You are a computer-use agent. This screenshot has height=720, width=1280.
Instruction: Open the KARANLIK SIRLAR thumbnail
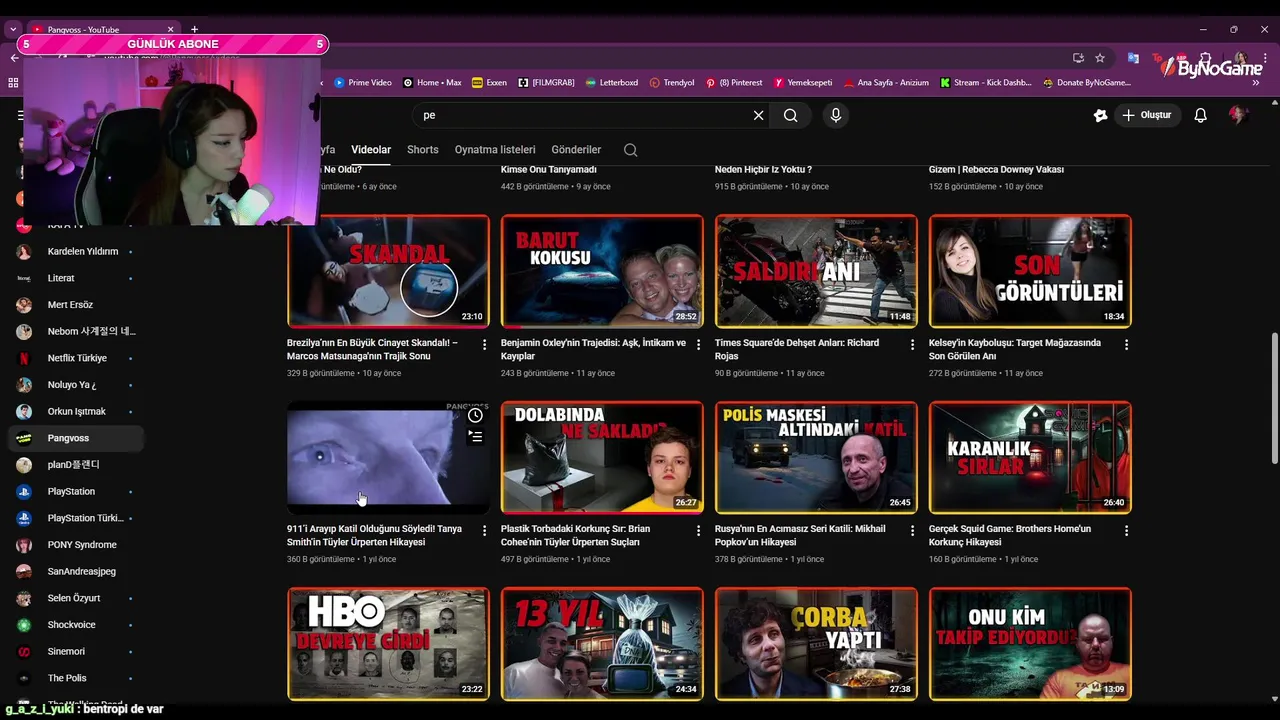[1030, 457]
